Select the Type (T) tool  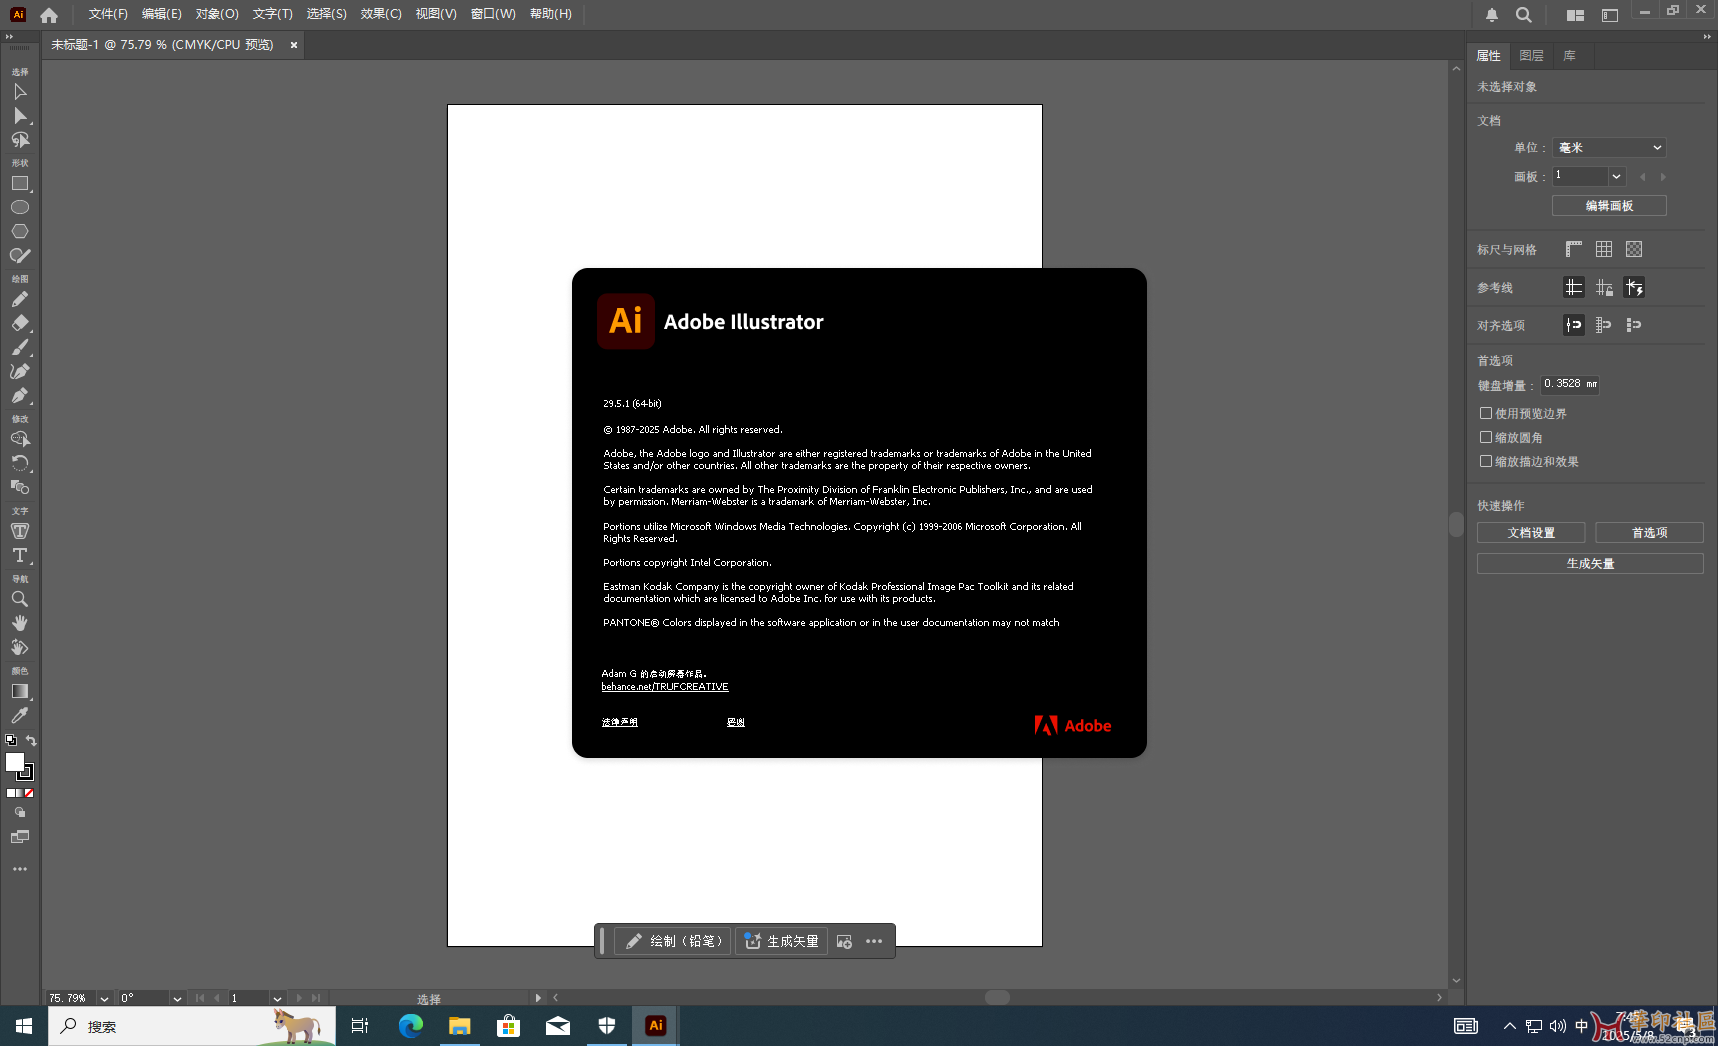19,555
